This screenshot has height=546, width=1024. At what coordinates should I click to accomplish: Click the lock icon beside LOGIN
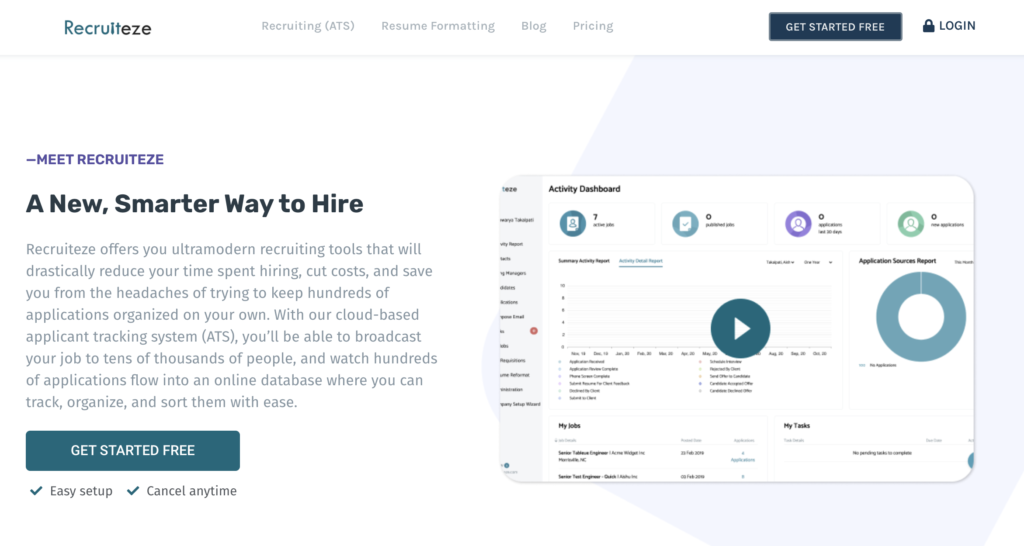[928, 25]
